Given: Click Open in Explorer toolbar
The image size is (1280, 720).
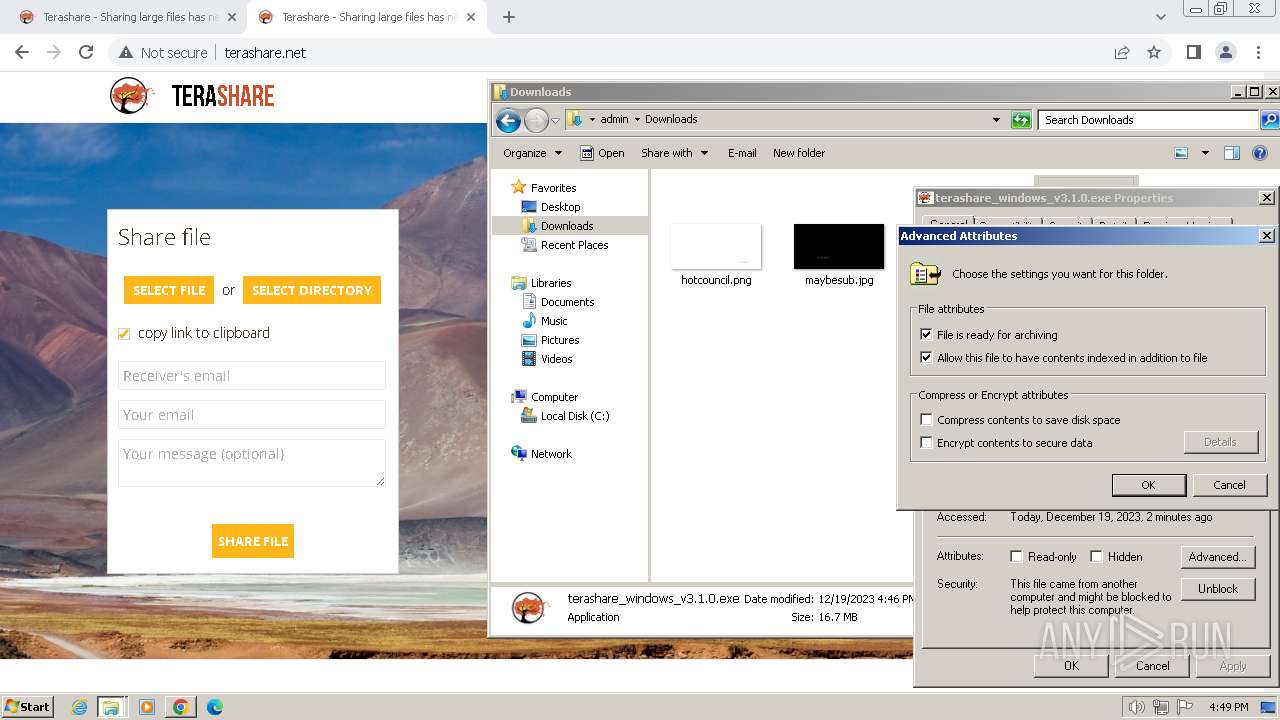Looking at the screenshot, I should pos(602,153).
